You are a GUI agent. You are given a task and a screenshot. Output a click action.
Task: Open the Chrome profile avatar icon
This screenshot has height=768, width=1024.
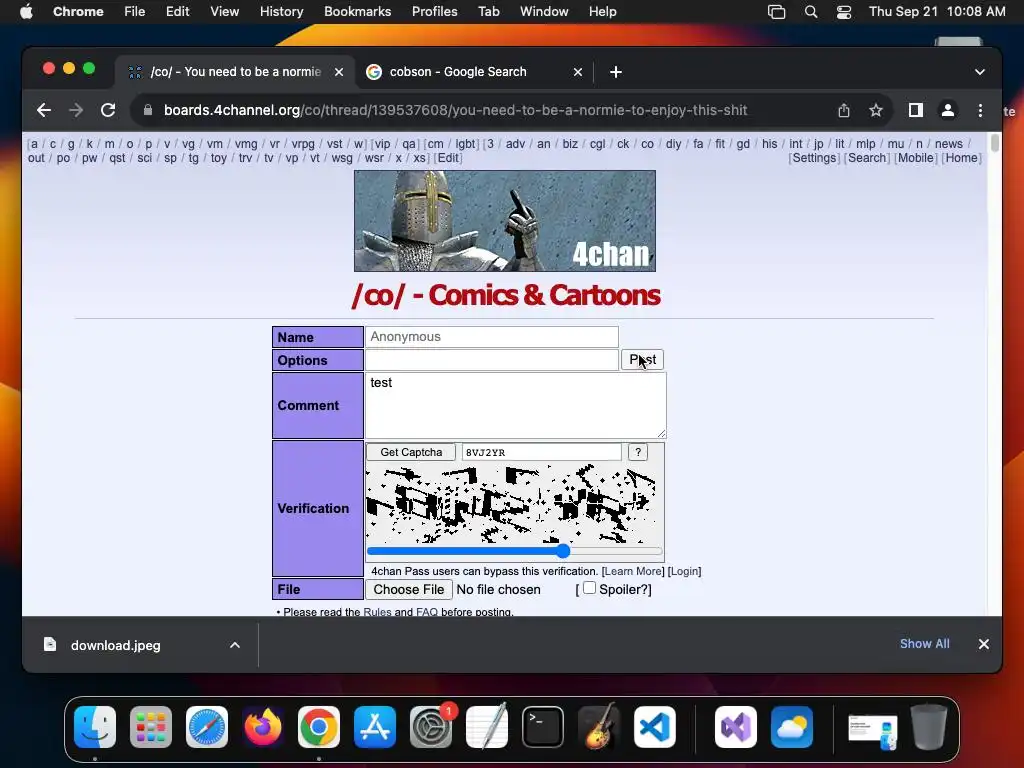click(948, 110)
